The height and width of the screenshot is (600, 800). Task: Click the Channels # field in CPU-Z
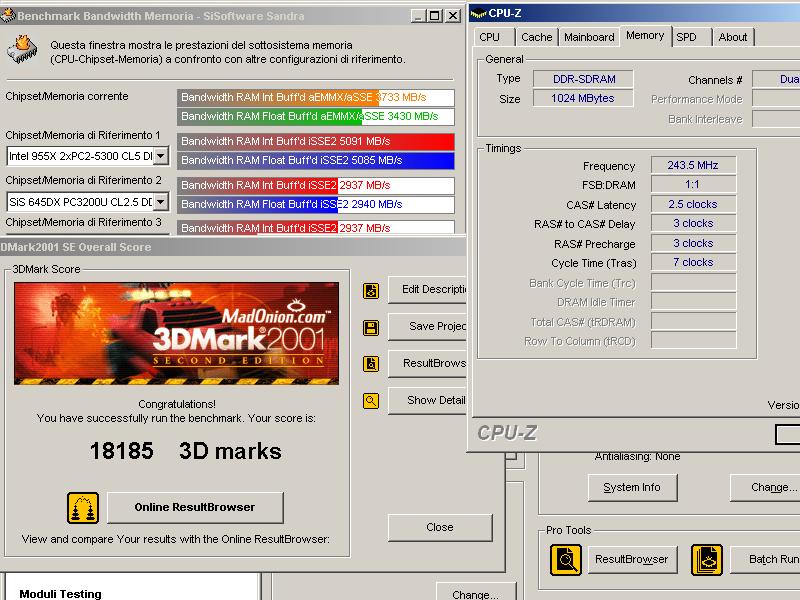[x=776, y=79]
